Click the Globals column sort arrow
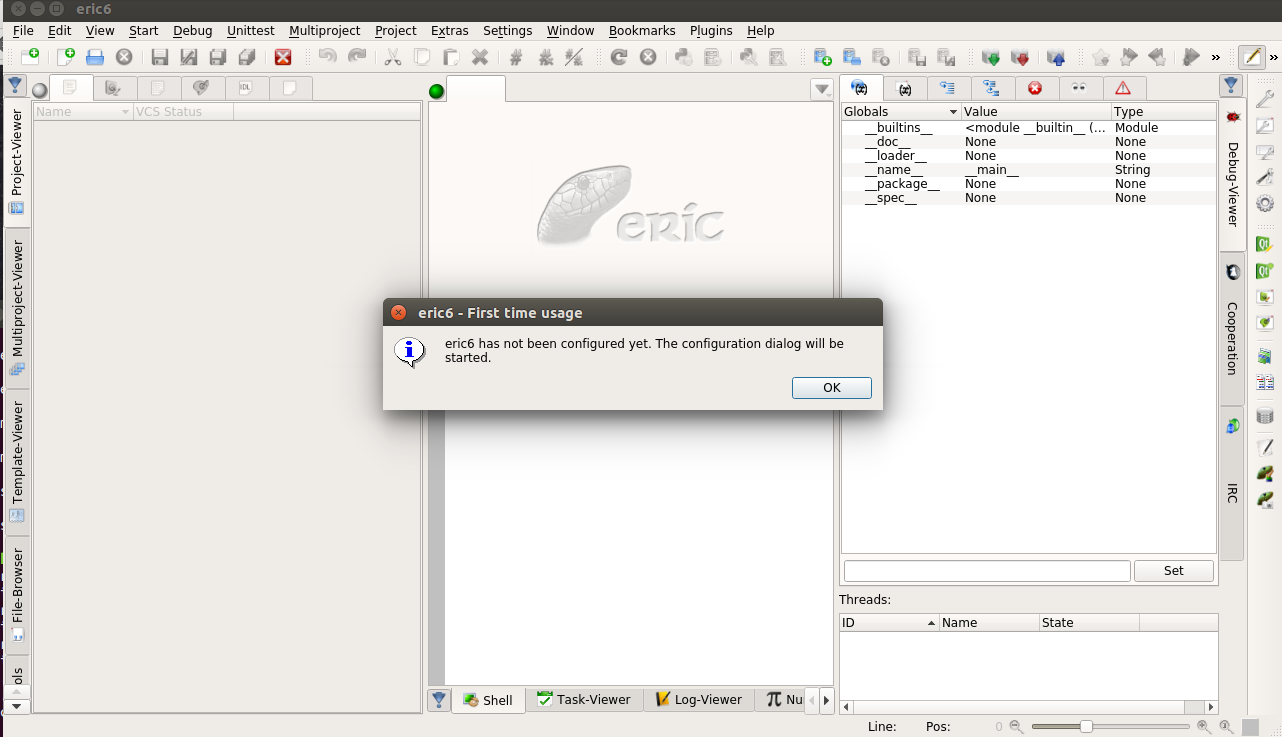 (953, 112)
